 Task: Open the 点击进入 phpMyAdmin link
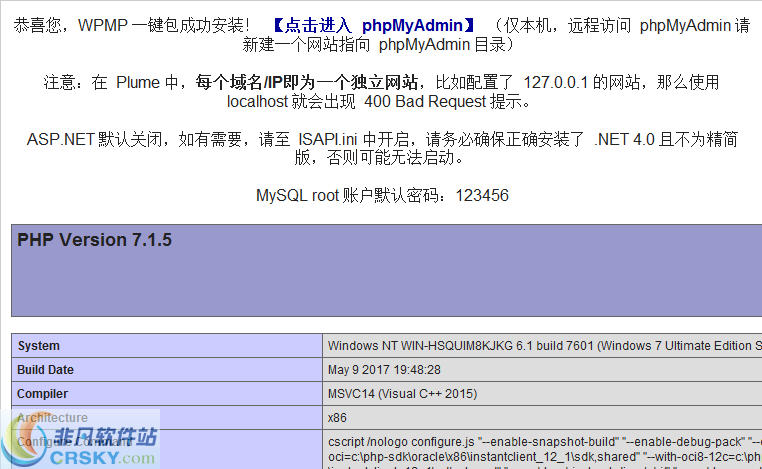(x=374, y=25)
